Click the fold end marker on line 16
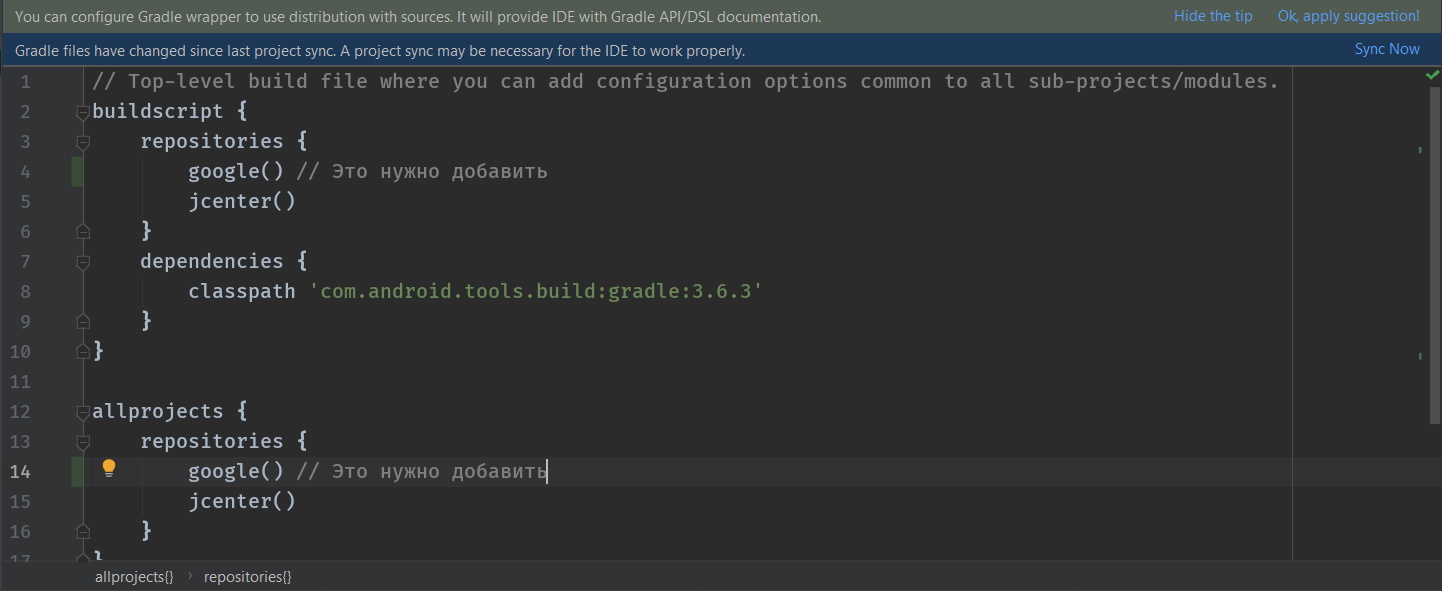1442x591 pixels. click(x=83, y=532)
